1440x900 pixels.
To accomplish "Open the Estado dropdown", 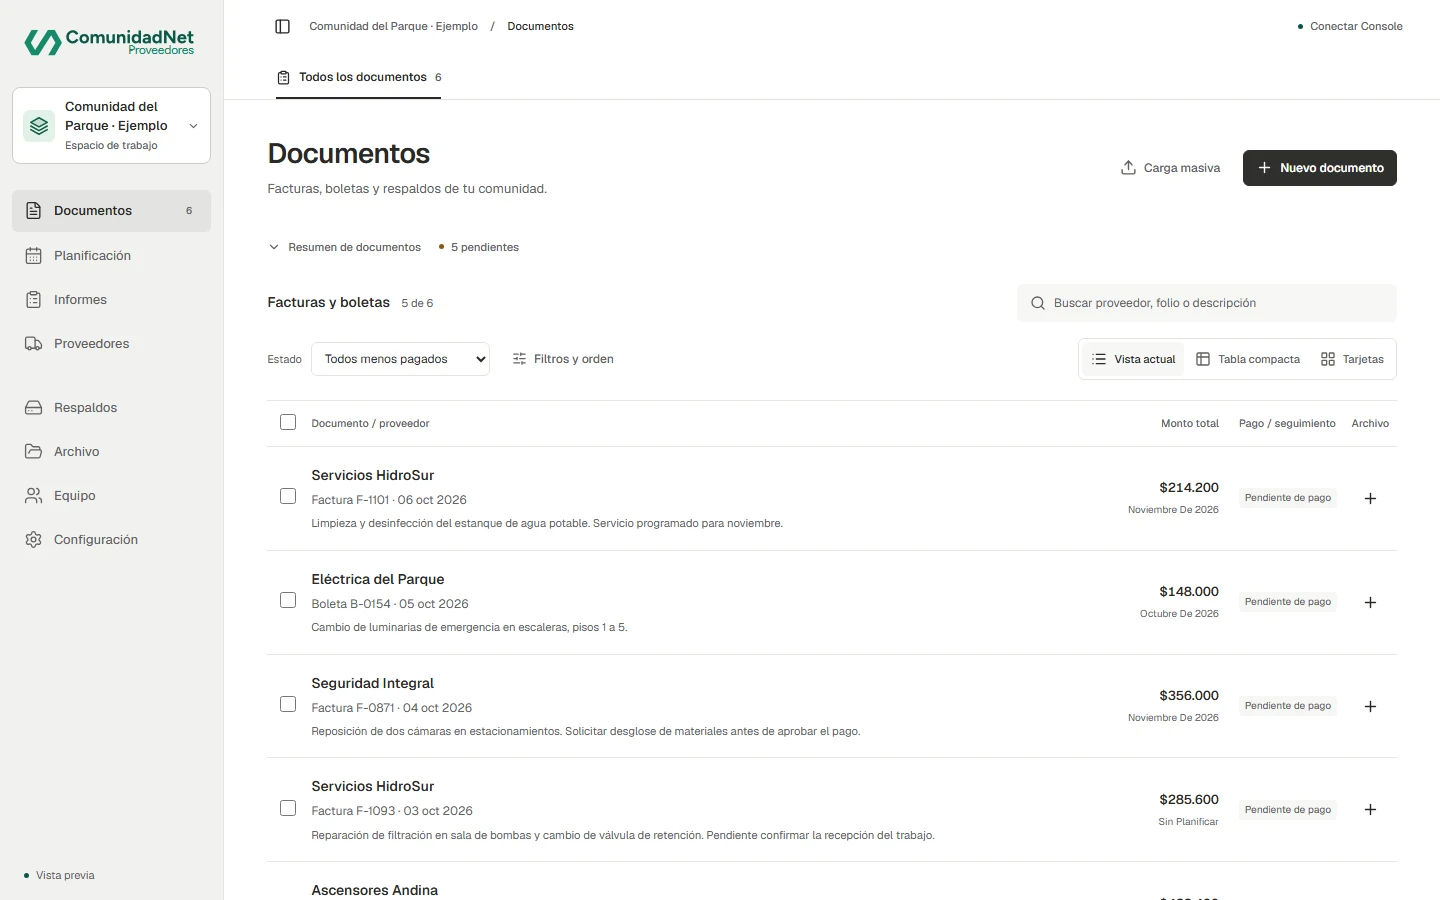I will coord(400,359).
